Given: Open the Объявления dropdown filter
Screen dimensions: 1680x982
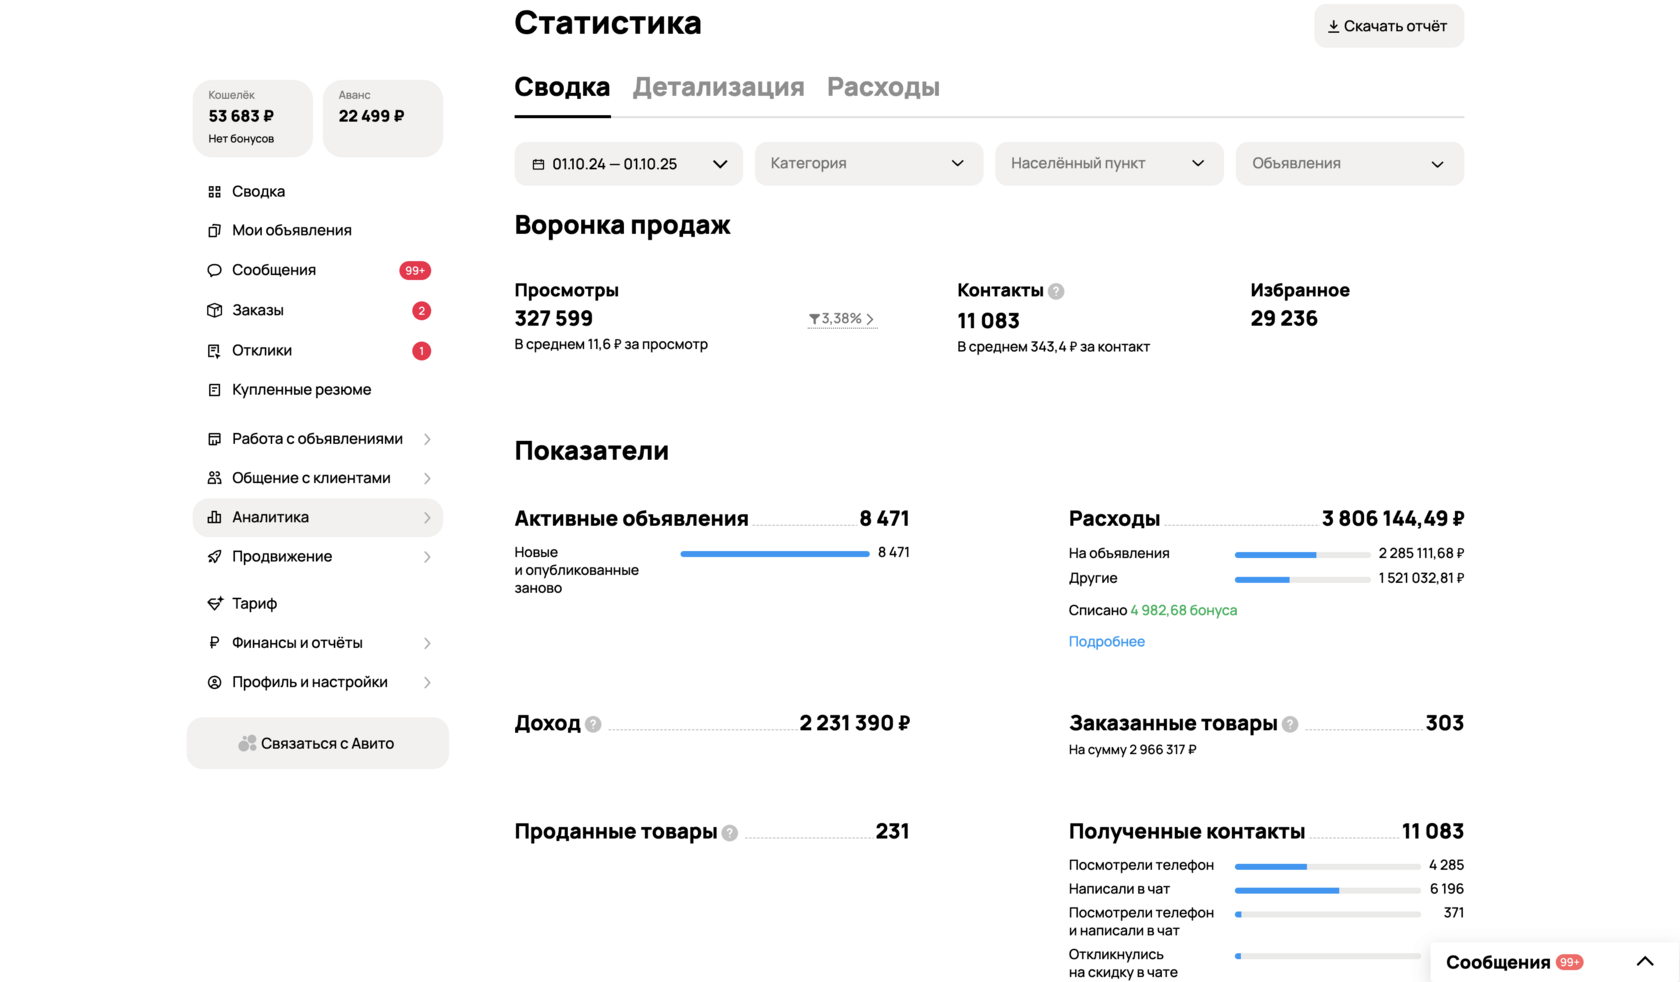Looking at the screenshot, I should pyautogui.click(x=1350, y=164).
